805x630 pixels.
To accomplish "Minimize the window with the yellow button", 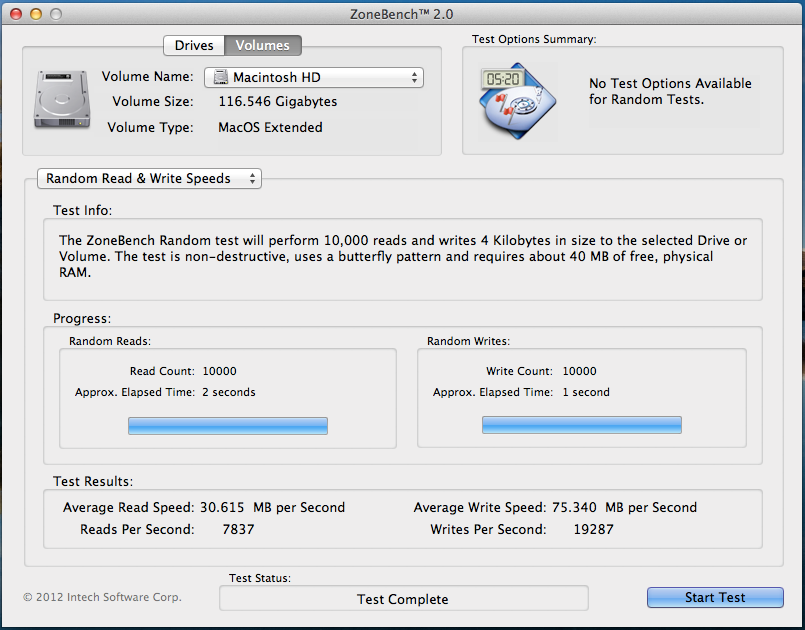I will coord(36,16).
